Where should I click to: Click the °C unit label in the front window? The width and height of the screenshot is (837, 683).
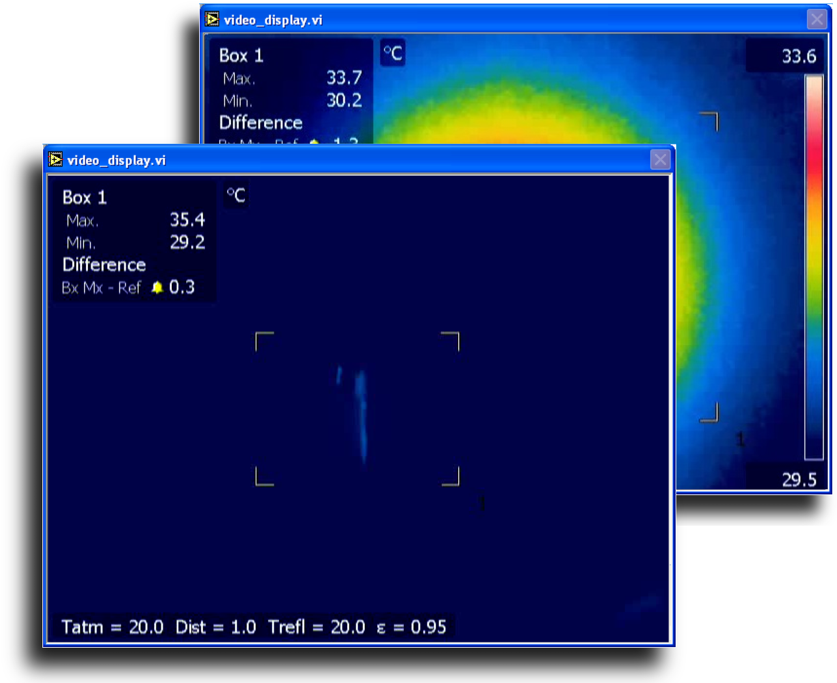click(236, 195)
